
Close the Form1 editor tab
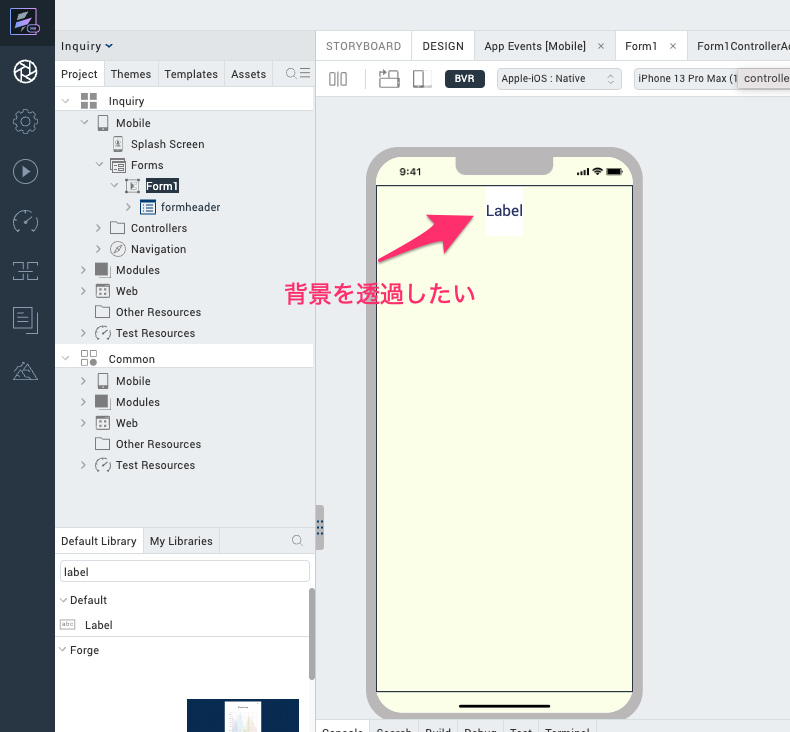point(673,46)
